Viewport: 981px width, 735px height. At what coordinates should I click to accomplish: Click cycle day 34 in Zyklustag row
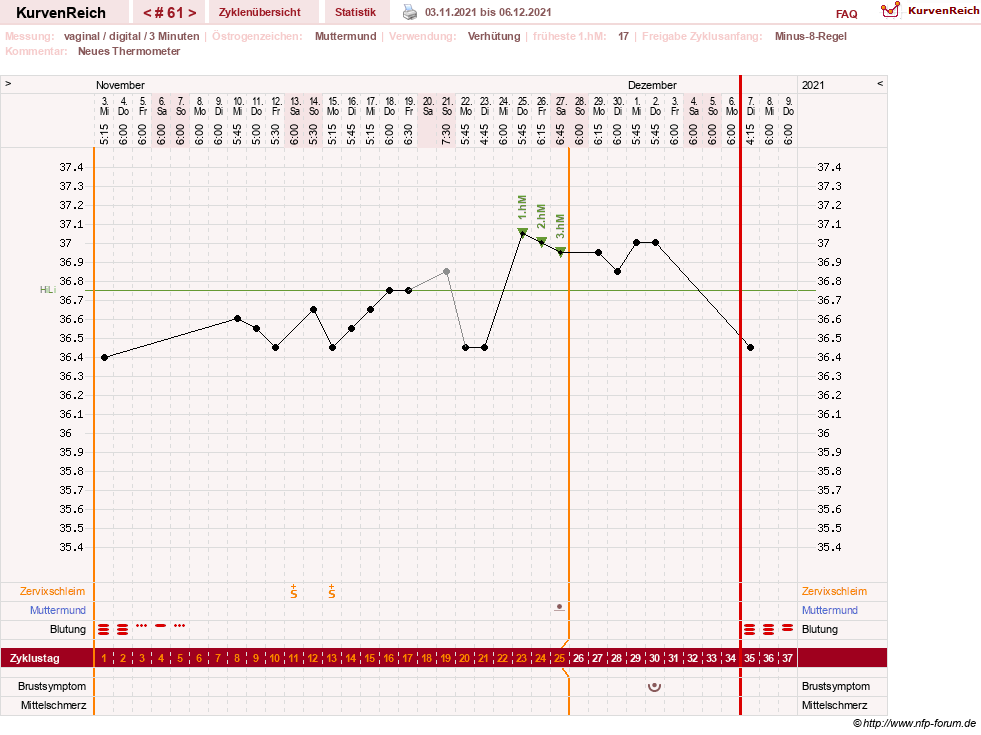point(730,658)
